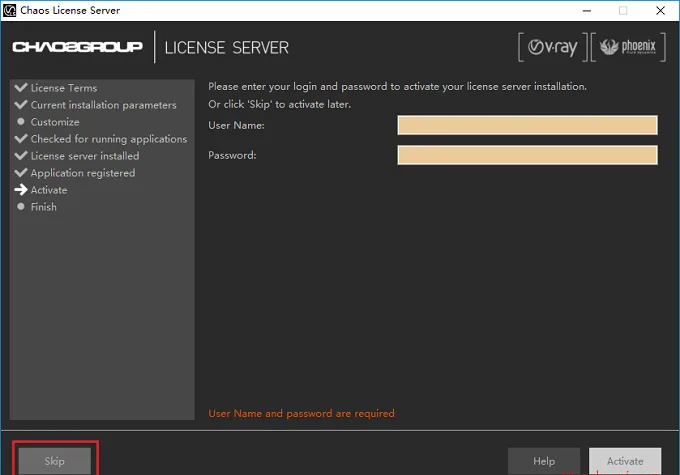
Task: Click the arrow icon beside Activate step
Action: point(21,190)
